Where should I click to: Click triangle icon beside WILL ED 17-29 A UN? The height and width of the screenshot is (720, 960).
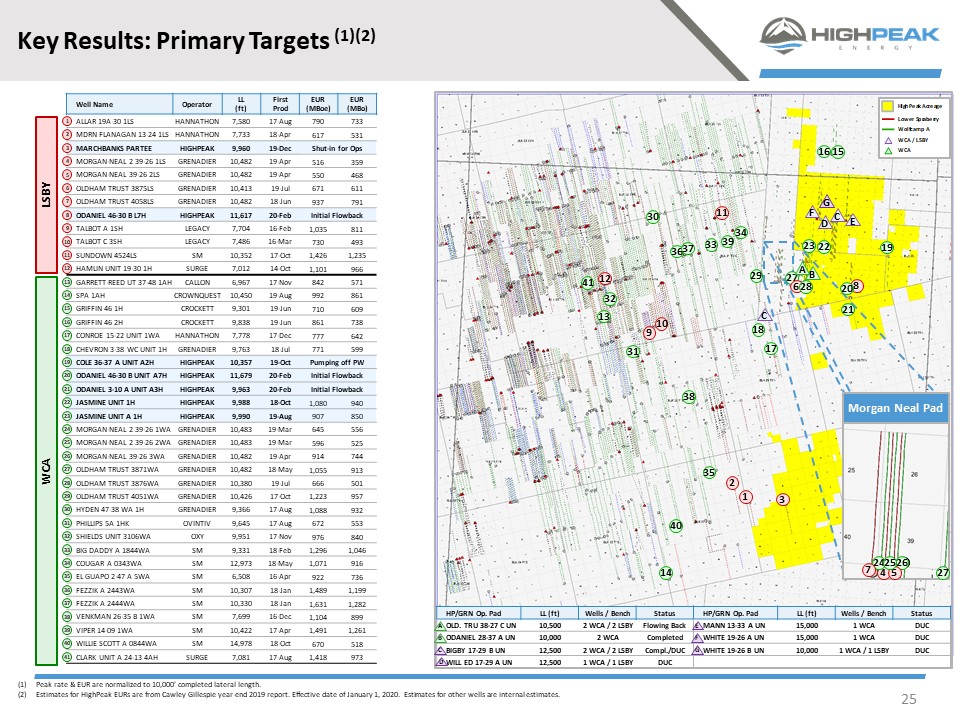[x=440, y=662]
